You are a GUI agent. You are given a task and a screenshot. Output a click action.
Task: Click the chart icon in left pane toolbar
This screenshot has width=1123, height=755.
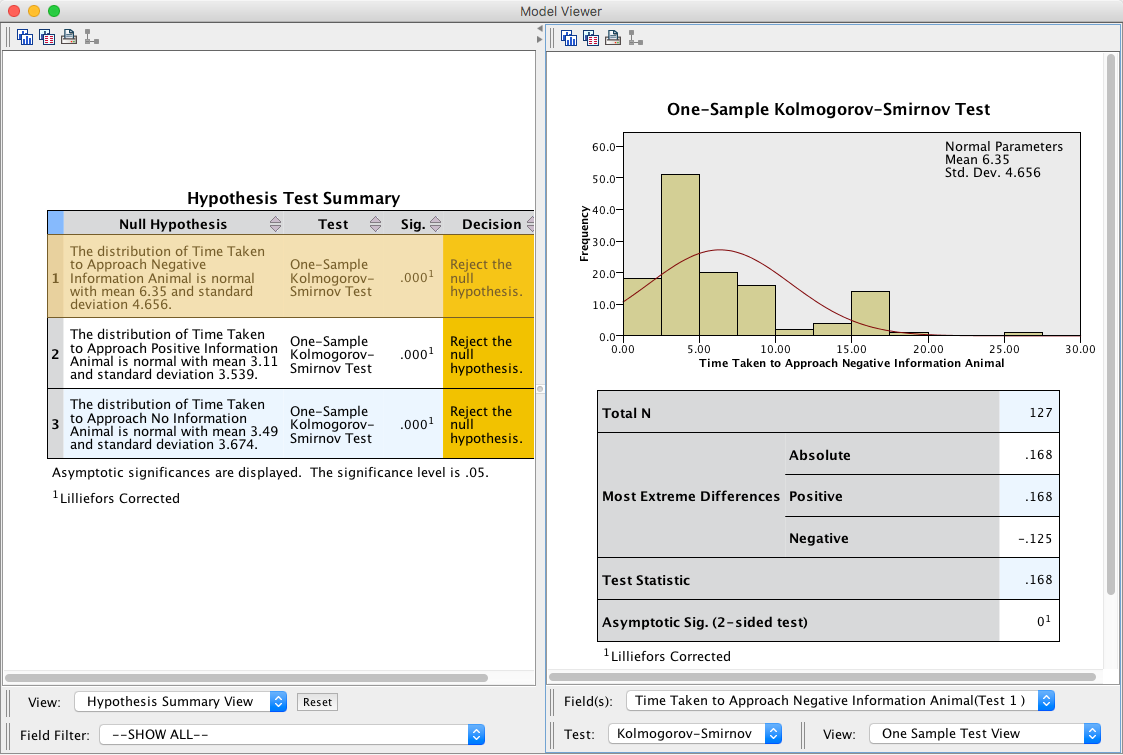(25, 38)
